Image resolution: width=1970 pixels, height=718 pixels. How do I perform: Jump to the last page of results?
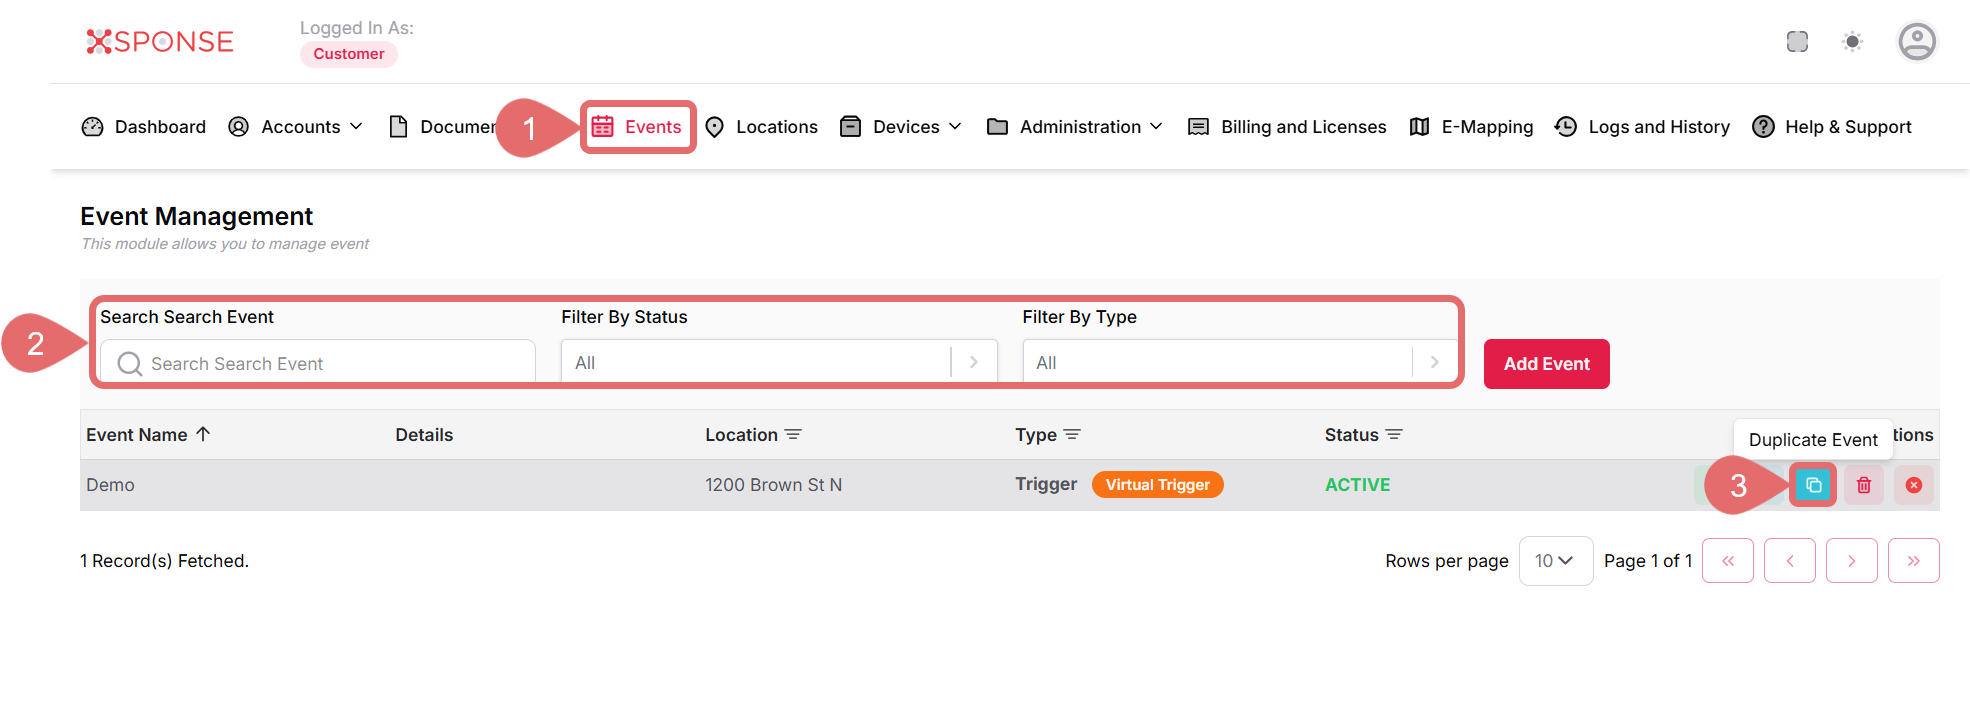coord(1913,561)
